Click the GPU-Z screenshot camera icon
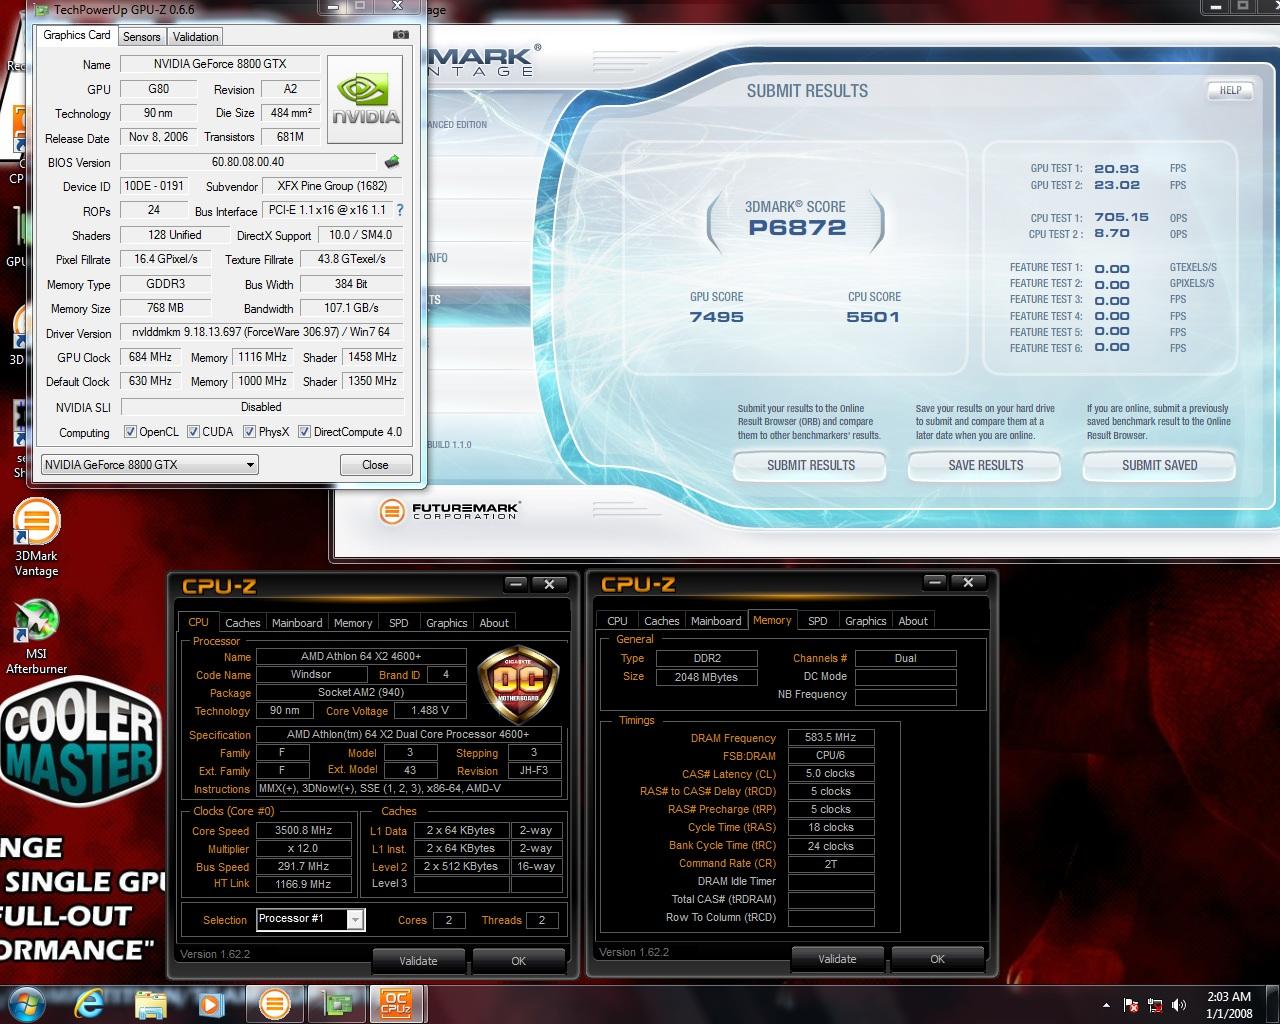This screenshot has height=1024, width=1280. pos(401,34)
